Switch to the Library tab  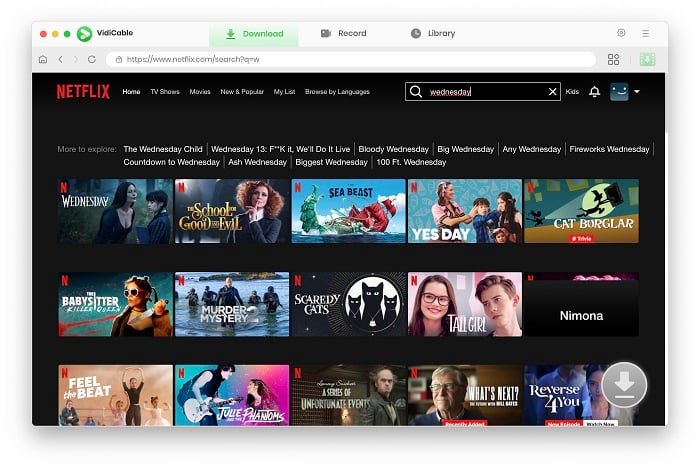click(x=433, y=33)
